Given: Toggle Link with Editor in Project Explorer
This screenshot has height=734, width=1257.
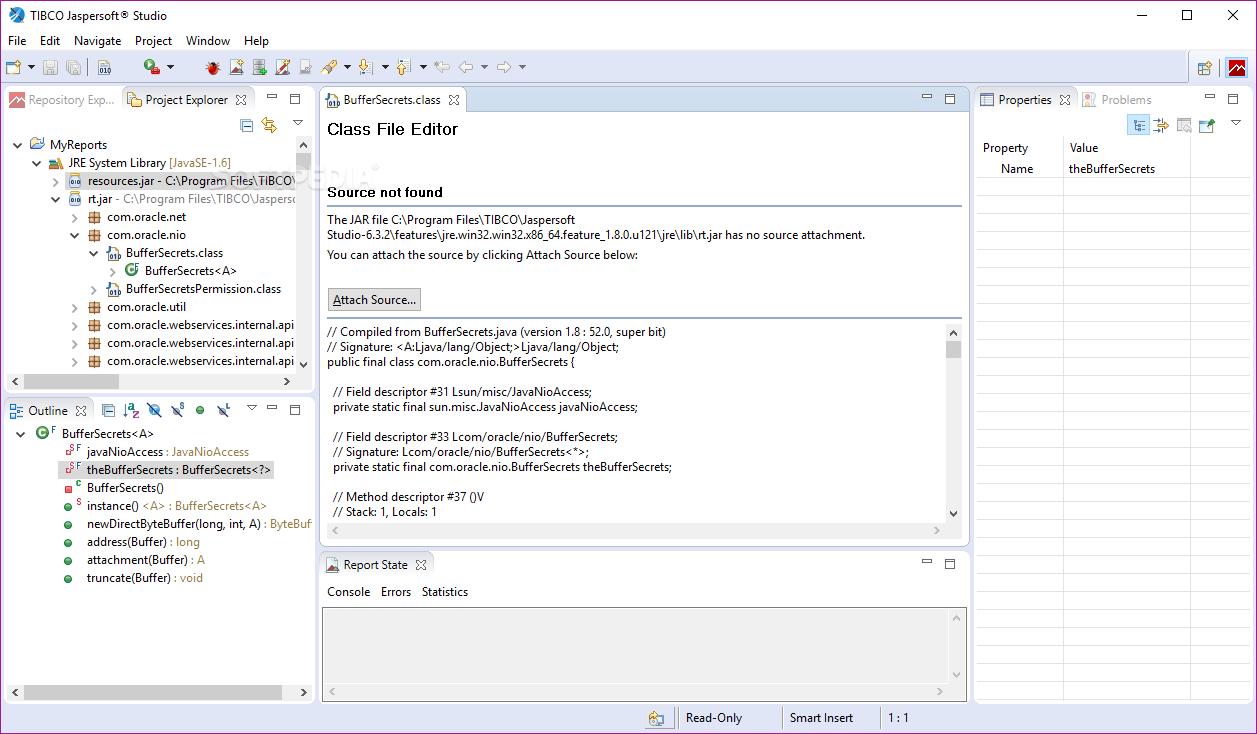Looking at the screenshot, I should (269, 125).
